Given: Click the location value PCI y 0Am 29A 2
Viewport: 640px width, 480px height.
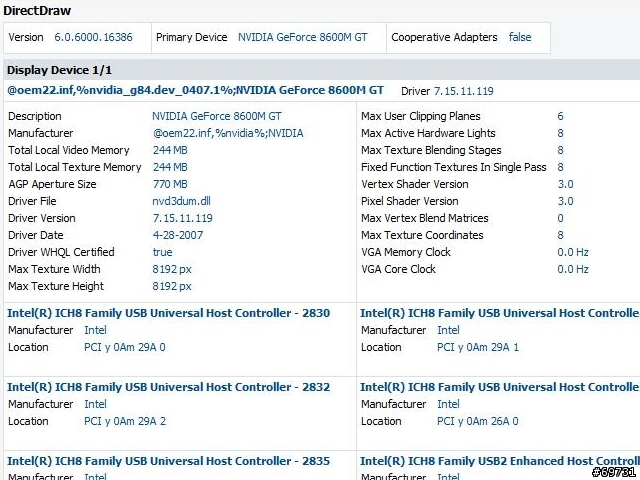Looking at the screenshot, I should click(x=125, y=421).
